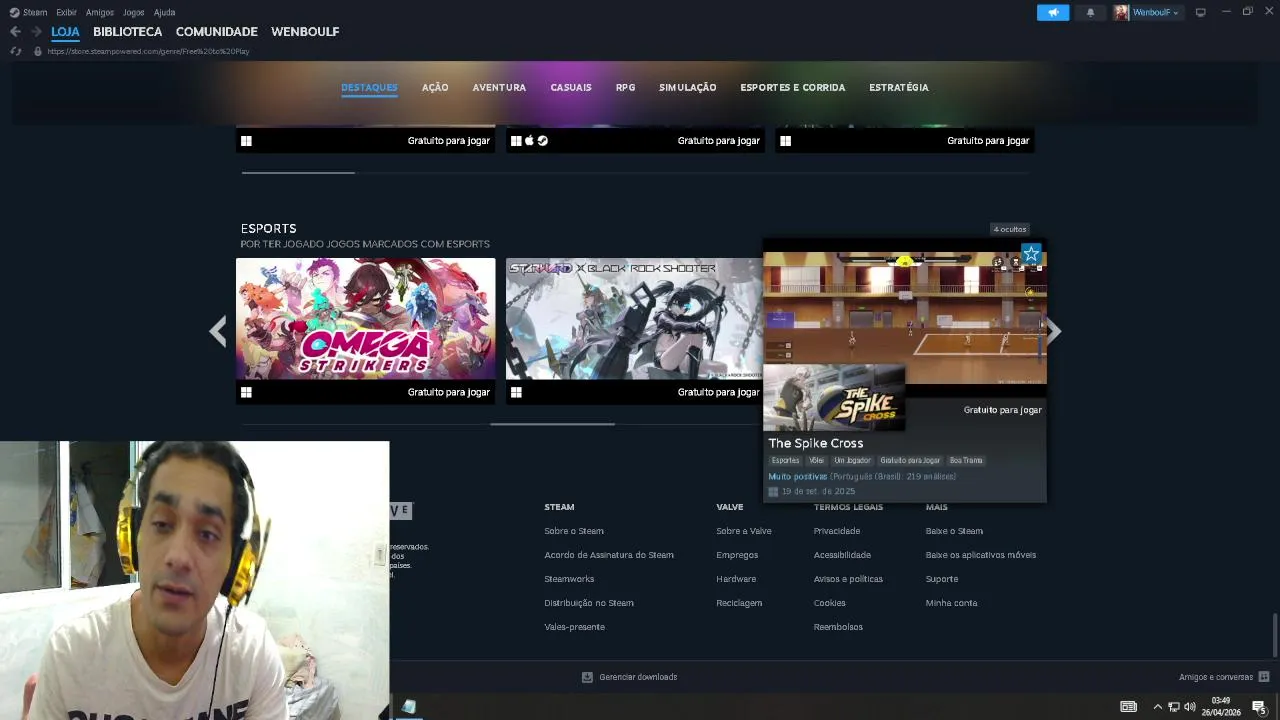Go back with the browser back arrow
This screenshot has height=720, width=1280.
click(15, 32)
